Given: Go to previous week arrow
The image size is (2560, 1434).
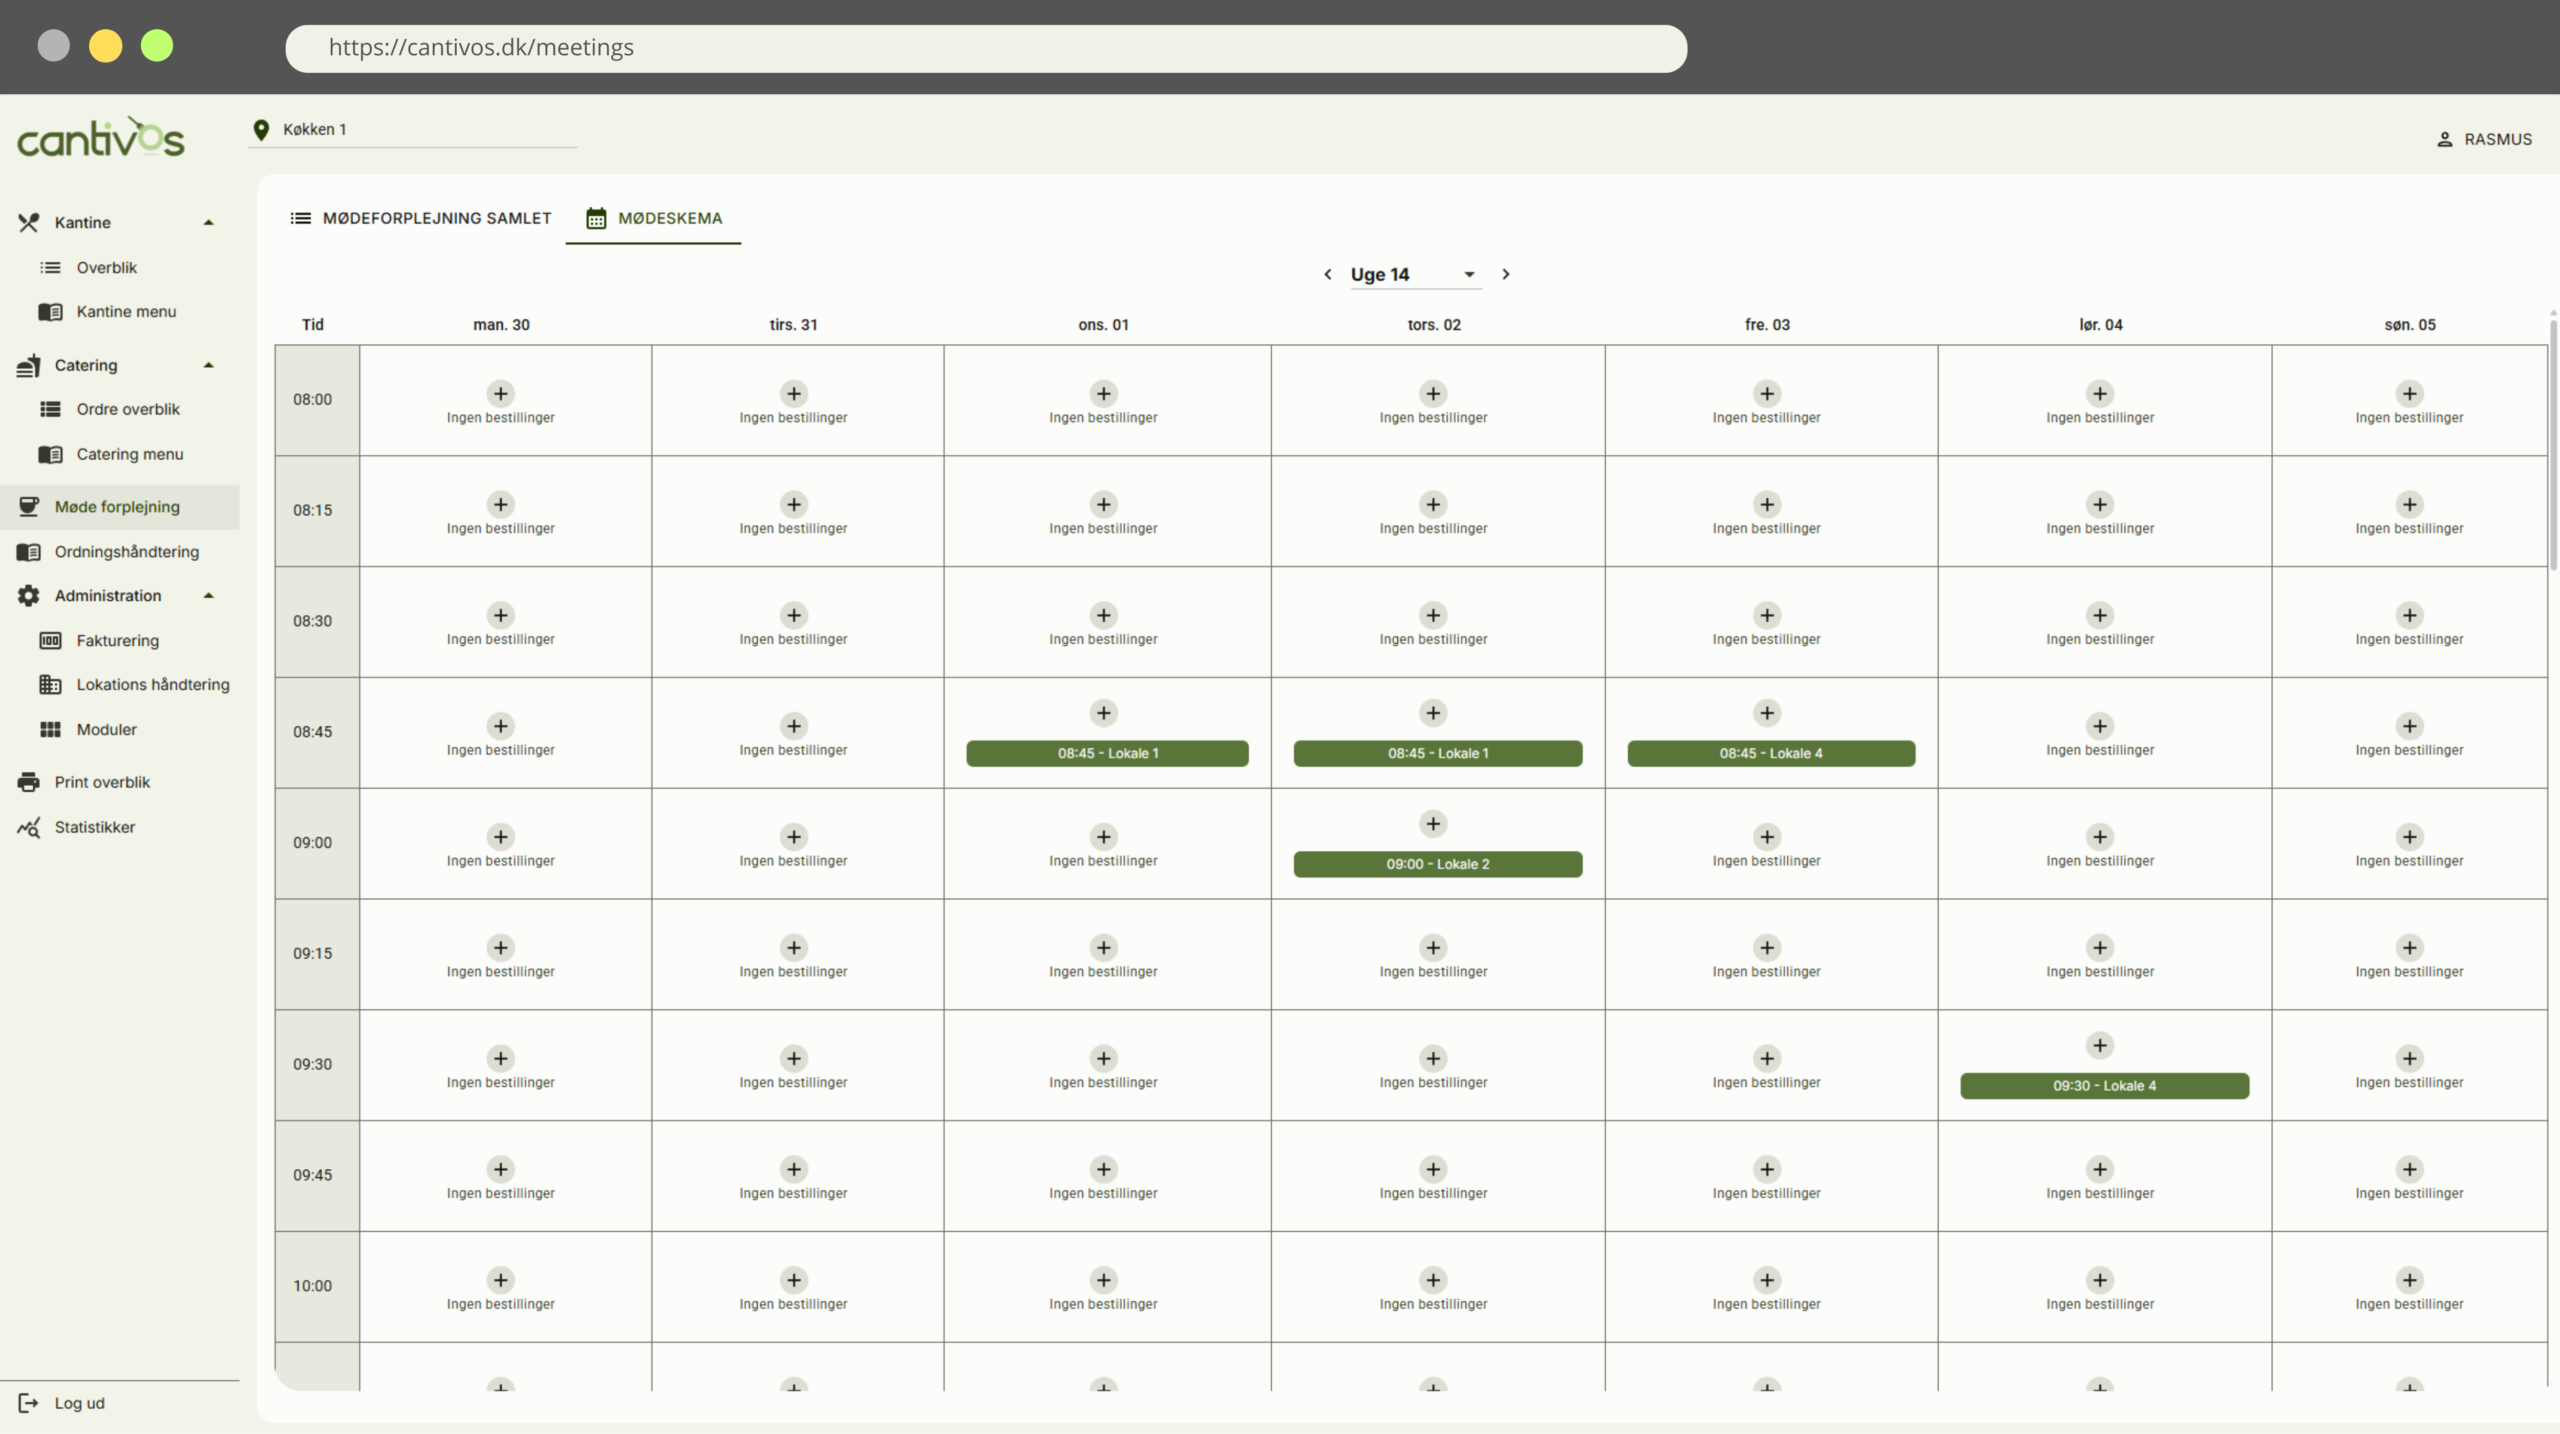Looking at the screenshot, I should tap(1328, 274).
